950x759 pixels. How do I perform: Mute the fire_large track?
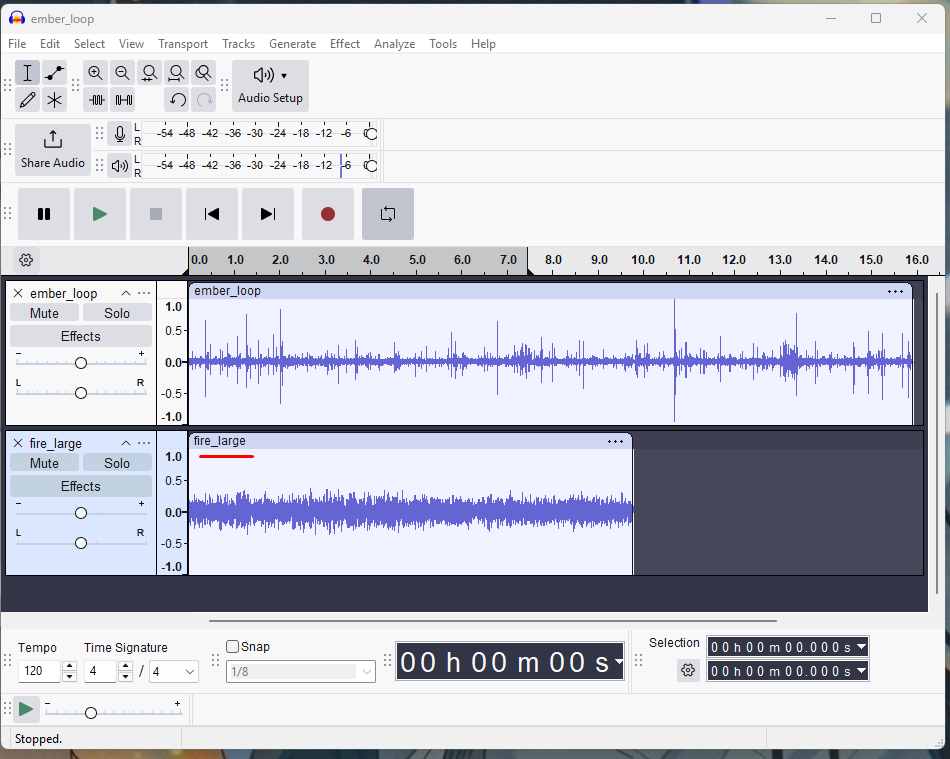44,463
